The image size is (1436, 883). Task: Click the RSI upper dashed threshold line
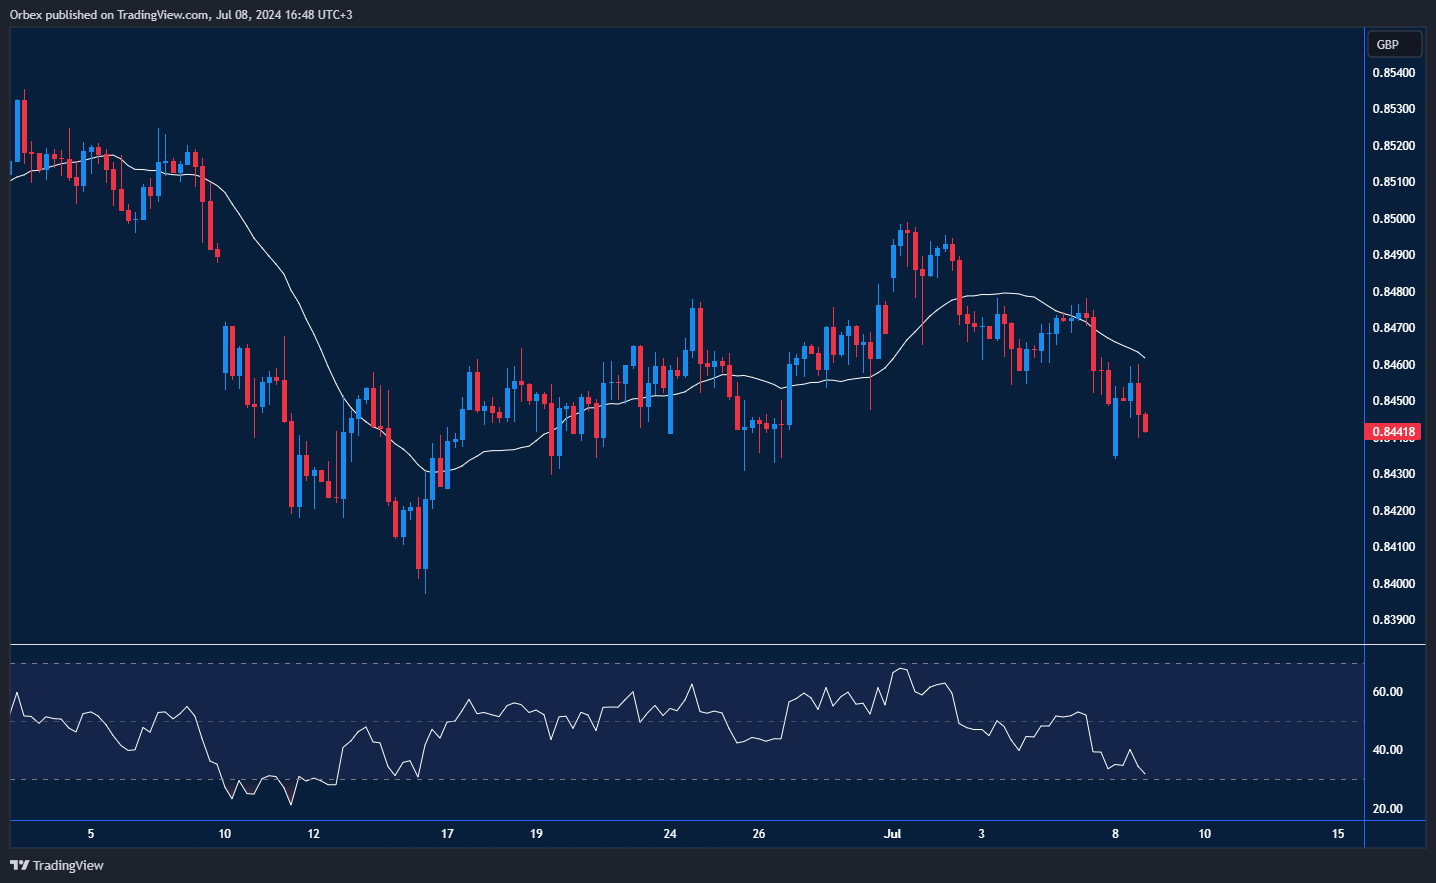click(x=680, y=661)
